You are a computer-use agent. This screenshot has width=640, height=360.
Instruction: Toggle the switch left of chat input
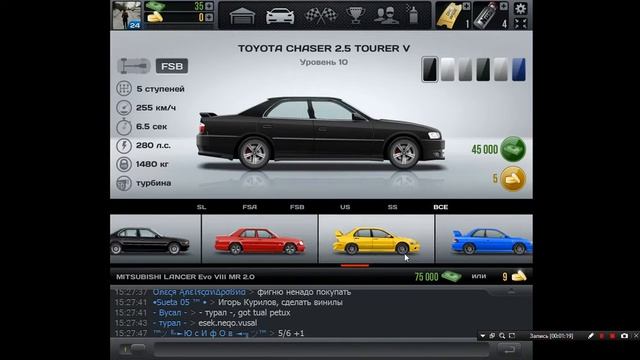[134, 349]
